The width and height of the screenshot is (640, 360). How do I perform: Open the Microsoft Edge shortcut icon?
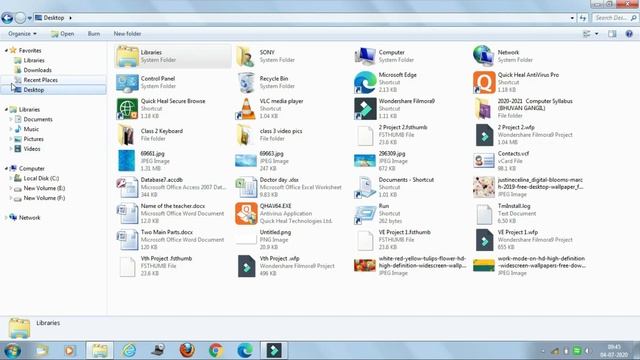click(x=365, y=82)
